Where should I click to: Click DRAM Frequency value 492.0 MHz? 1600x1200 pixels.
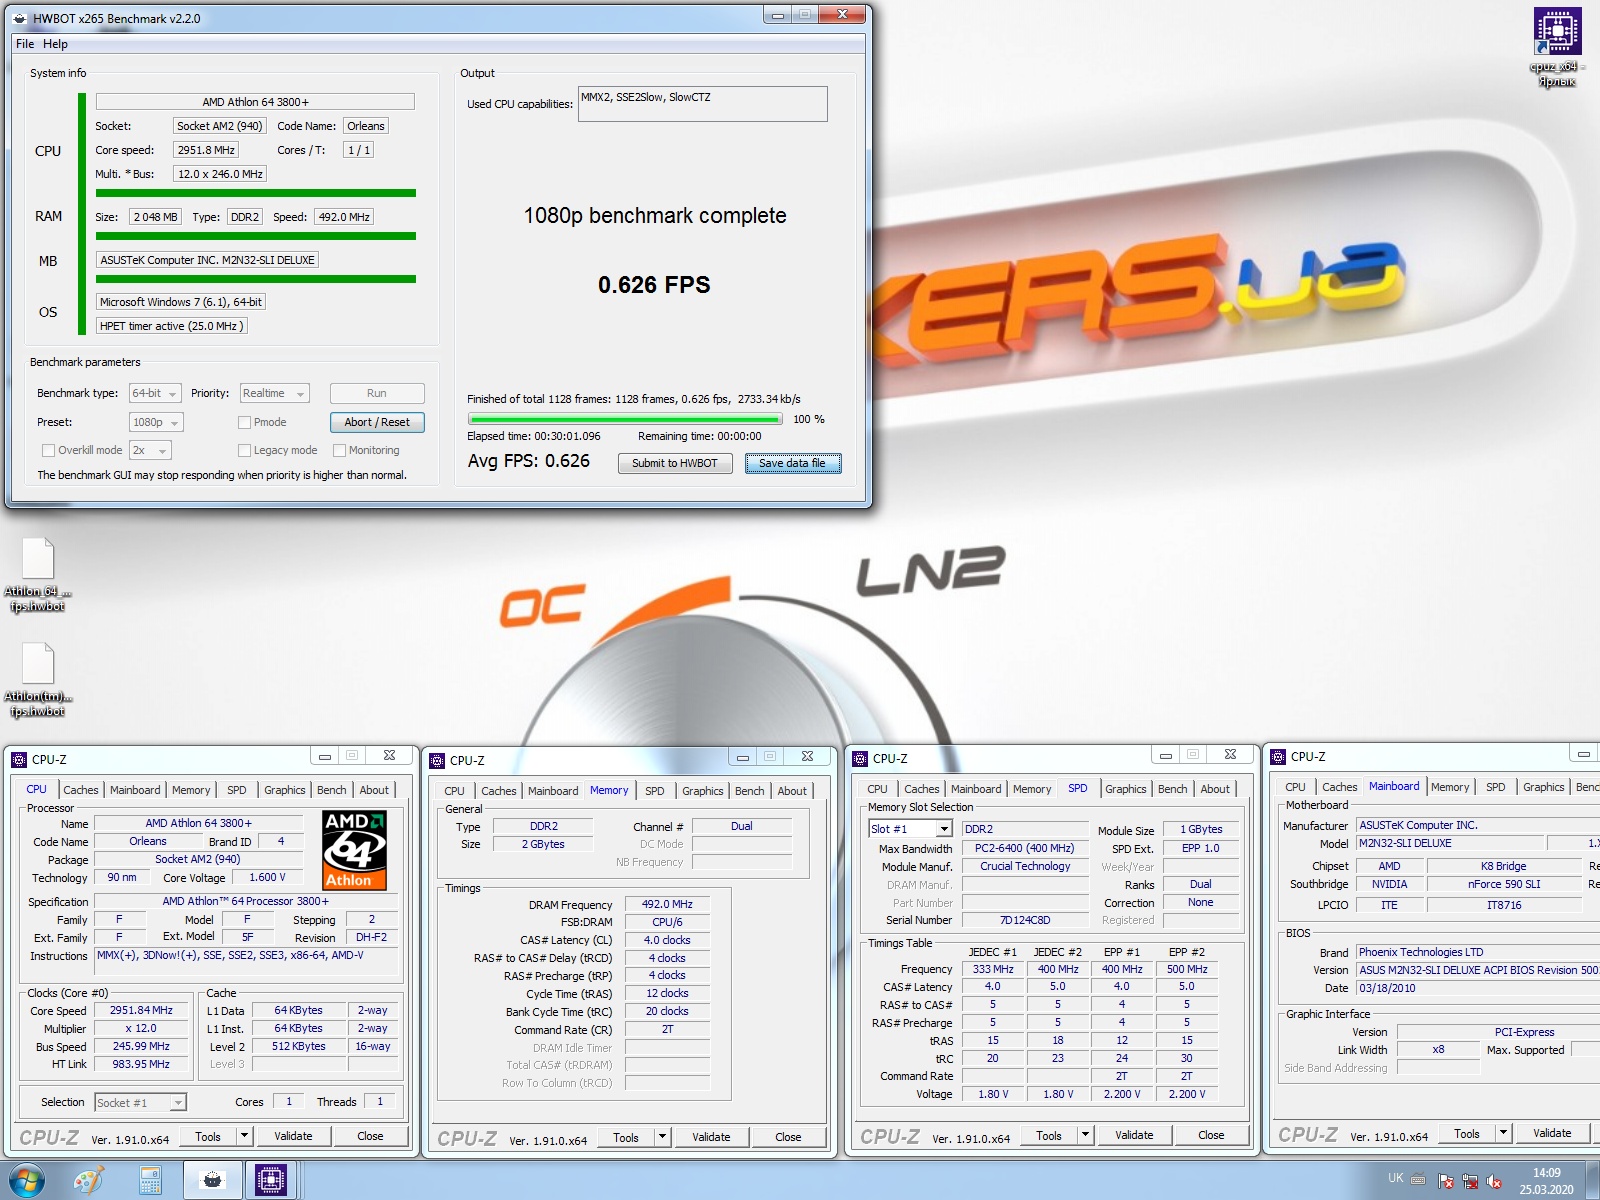pyautogui.click(x=667, y=904)
